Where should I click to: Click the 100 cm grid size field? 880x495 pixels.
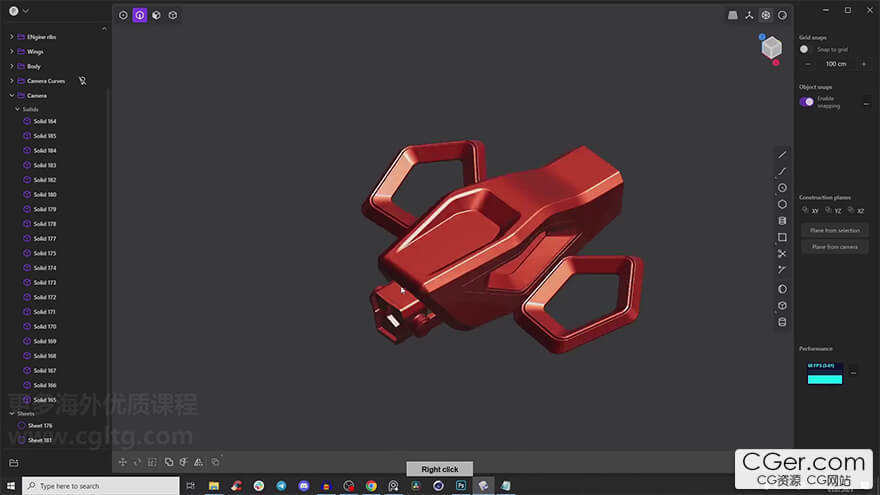(x=836, y=64)
